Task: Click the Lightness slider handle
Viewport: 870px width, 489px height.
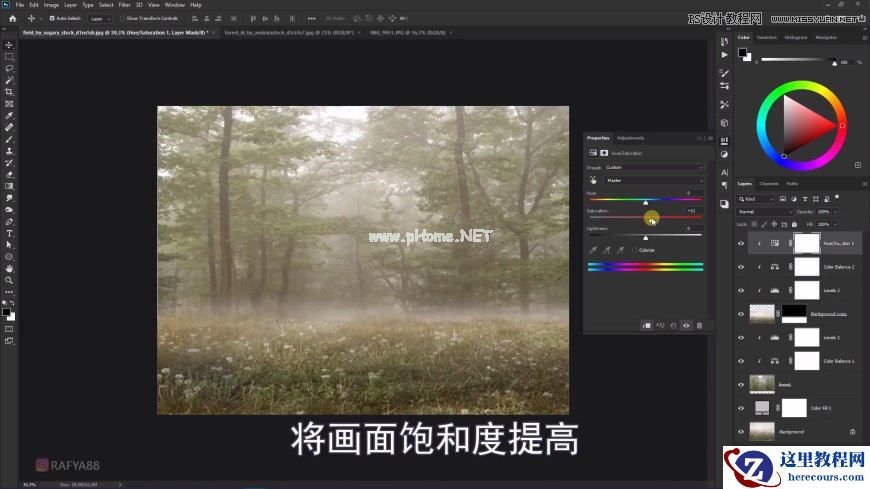Action: tap(645, 238)
